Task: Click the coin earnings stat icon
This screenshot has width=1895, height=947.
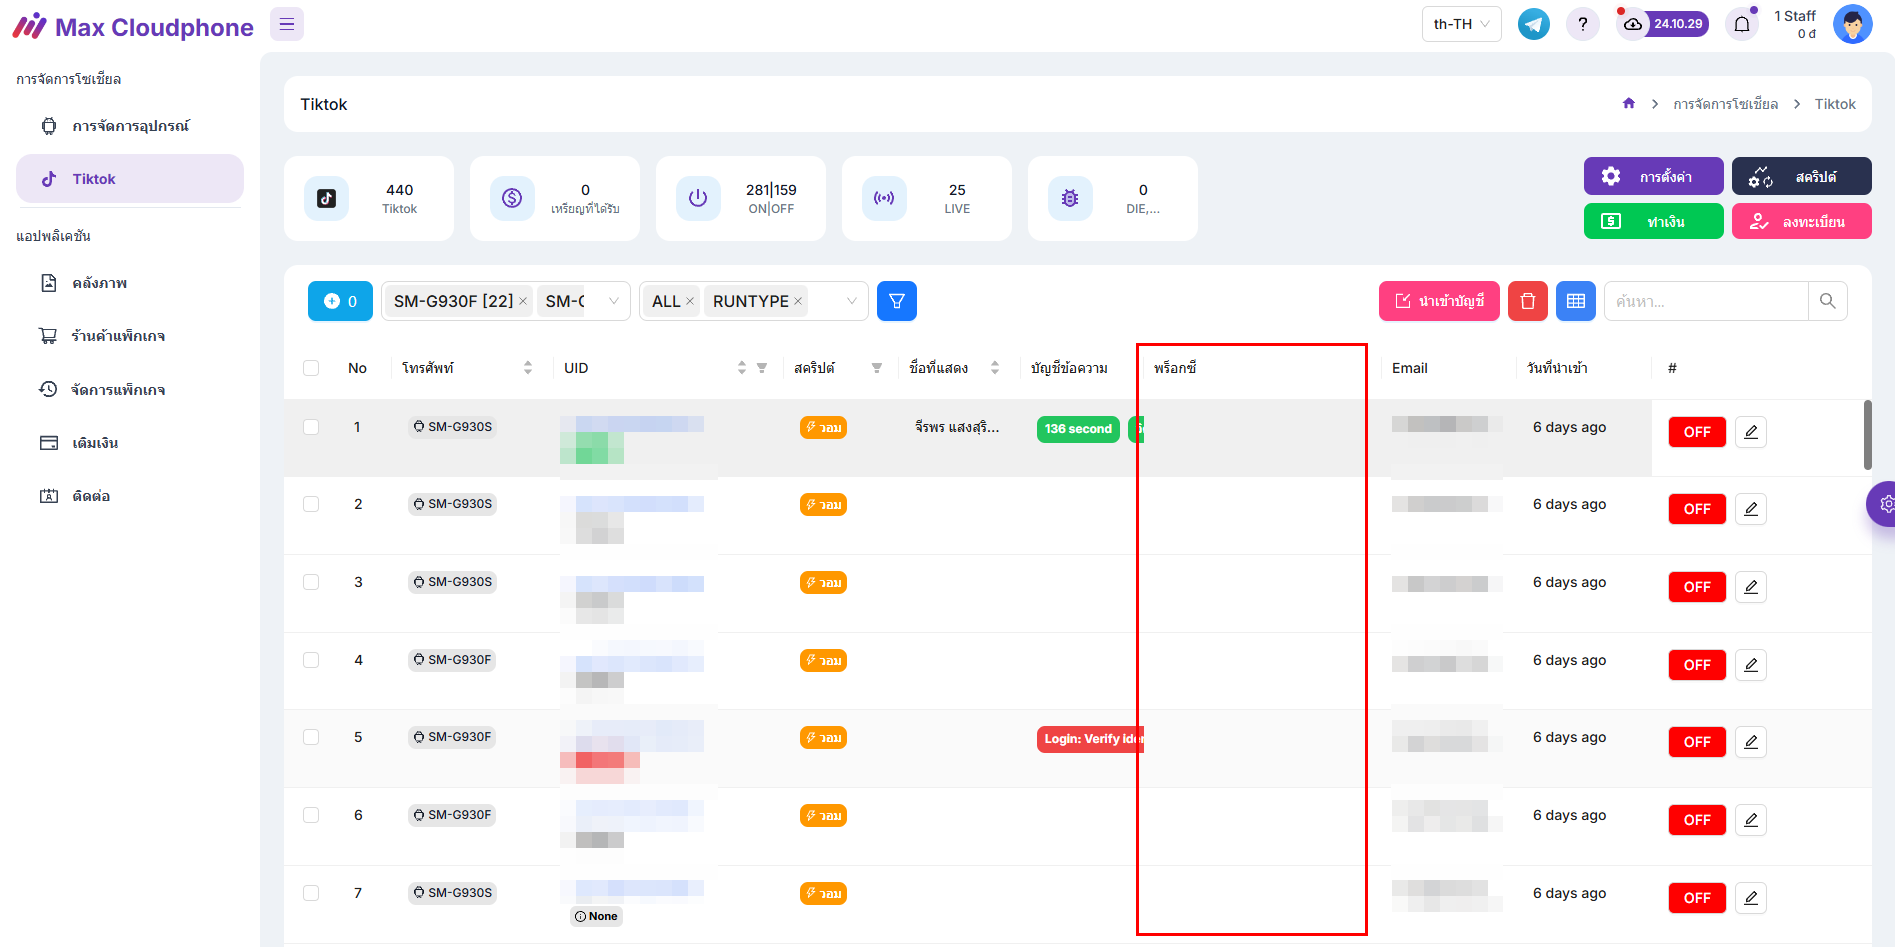Action: click(x=512, y=198)
